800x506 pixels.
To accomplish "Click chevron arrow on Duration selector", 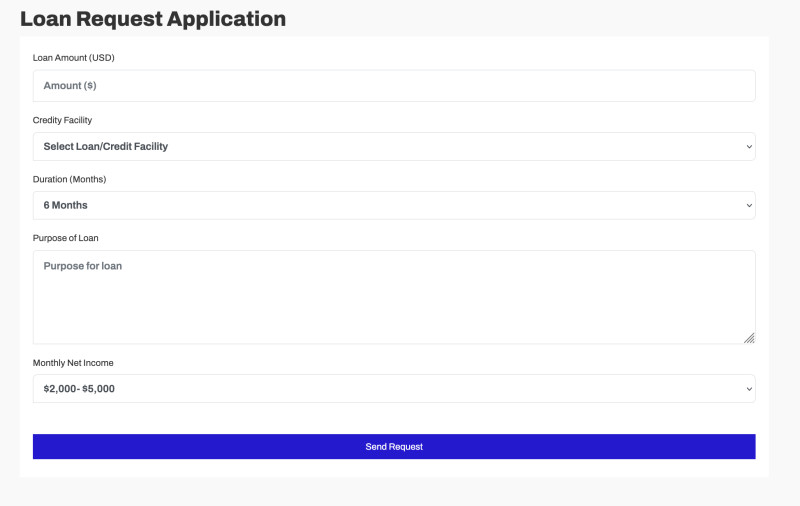I will pos(749,206).
